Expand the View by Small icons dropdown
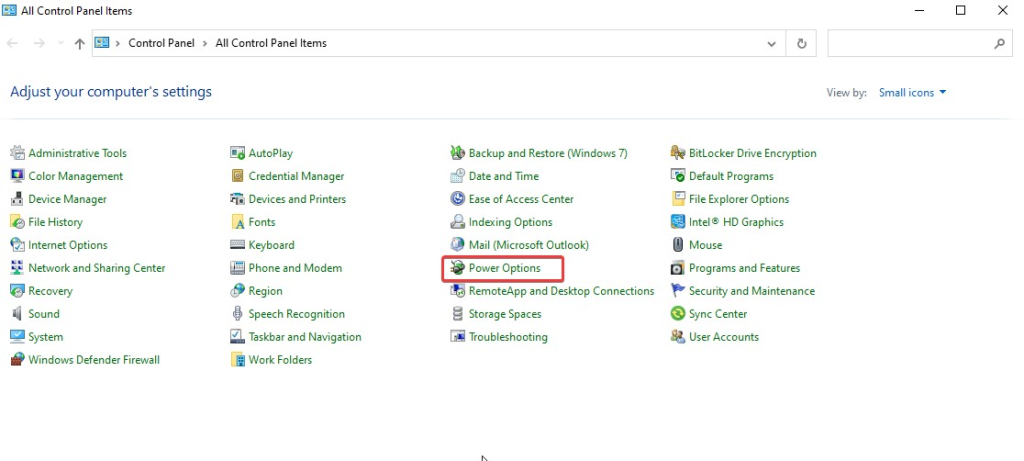This screenshot has width=1024, height=461. (x=912, y=93)
